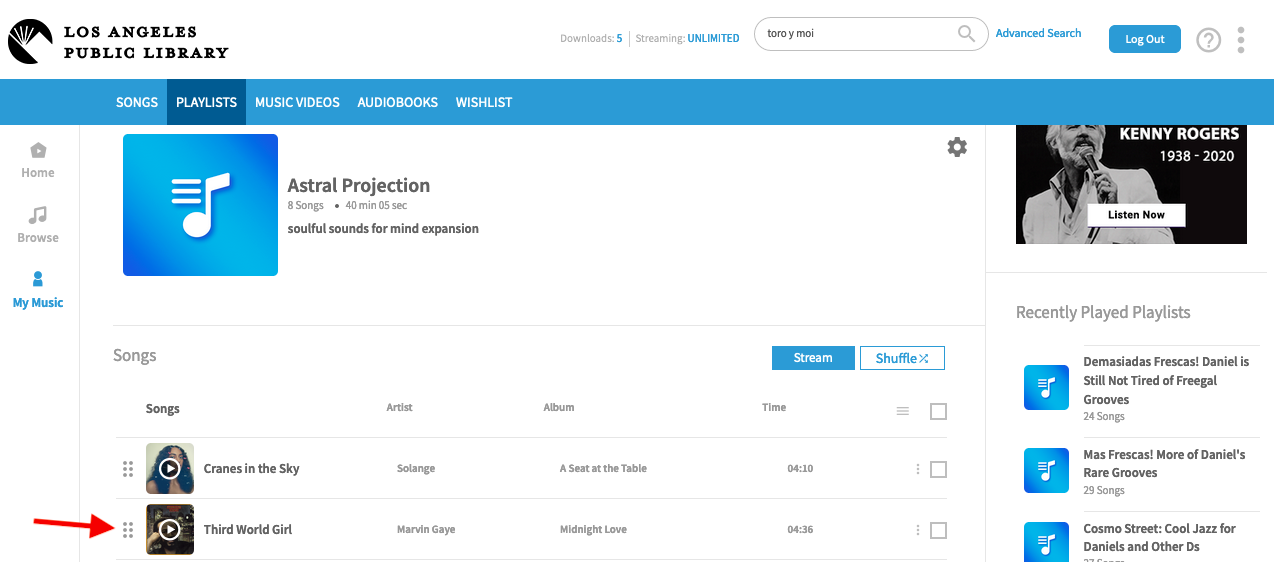Click the Advanced Search link

coord(1038,33)
